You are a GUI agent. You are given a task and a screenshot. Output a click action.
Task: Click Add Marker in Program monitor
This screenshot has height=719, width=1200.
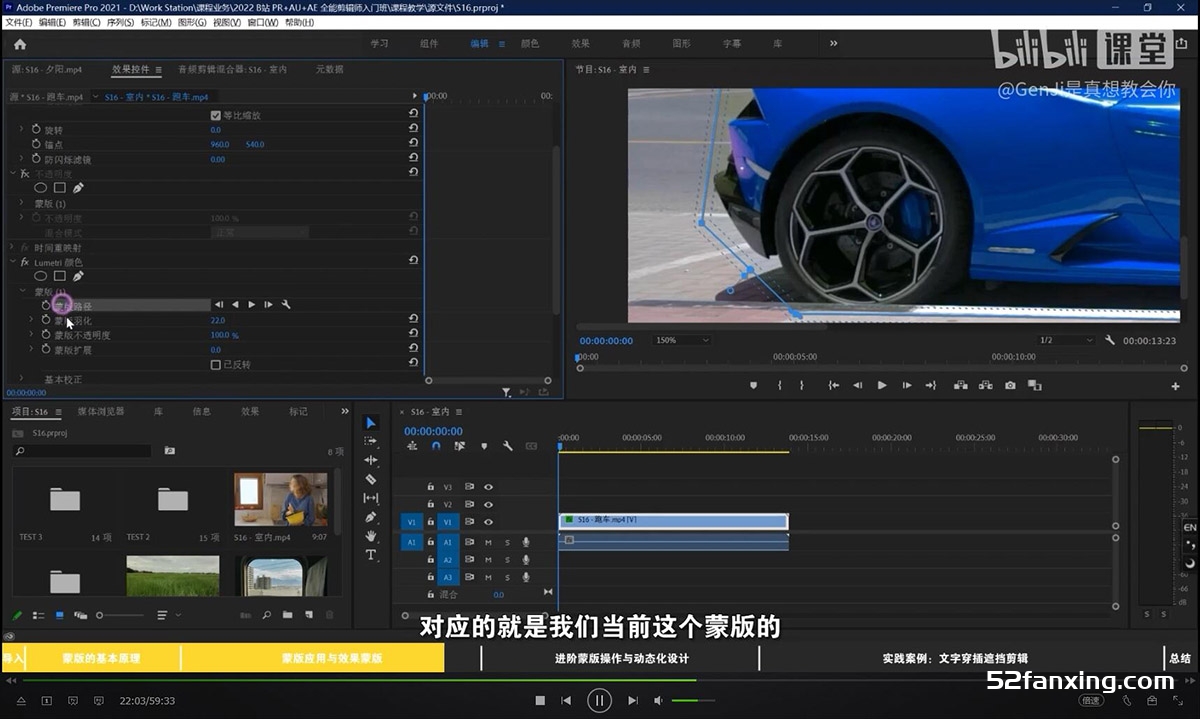coord(753,385)
